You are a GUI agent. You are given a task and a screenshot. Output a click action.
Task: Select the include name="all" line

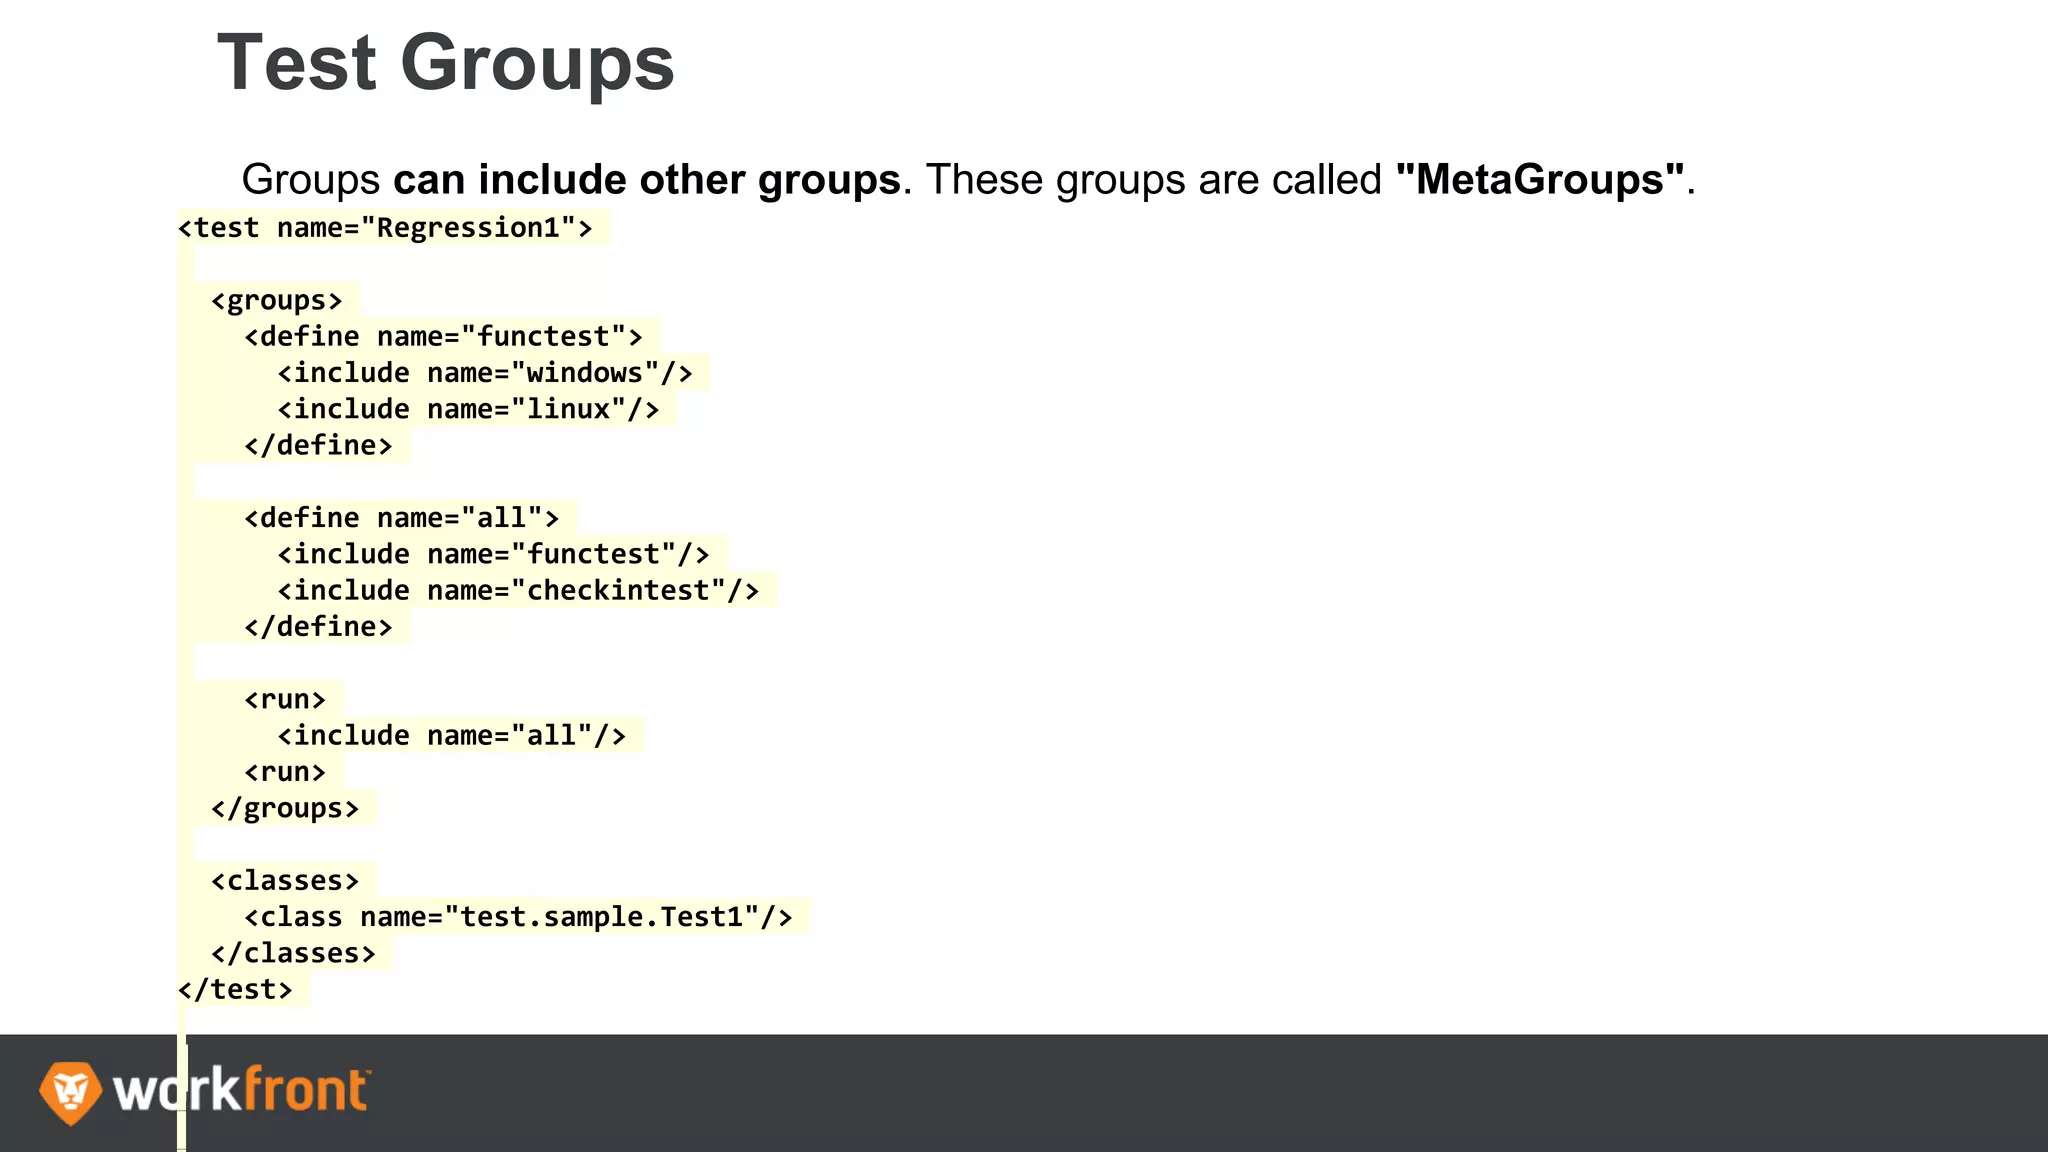pyautogui.click(x=451, y=735)
